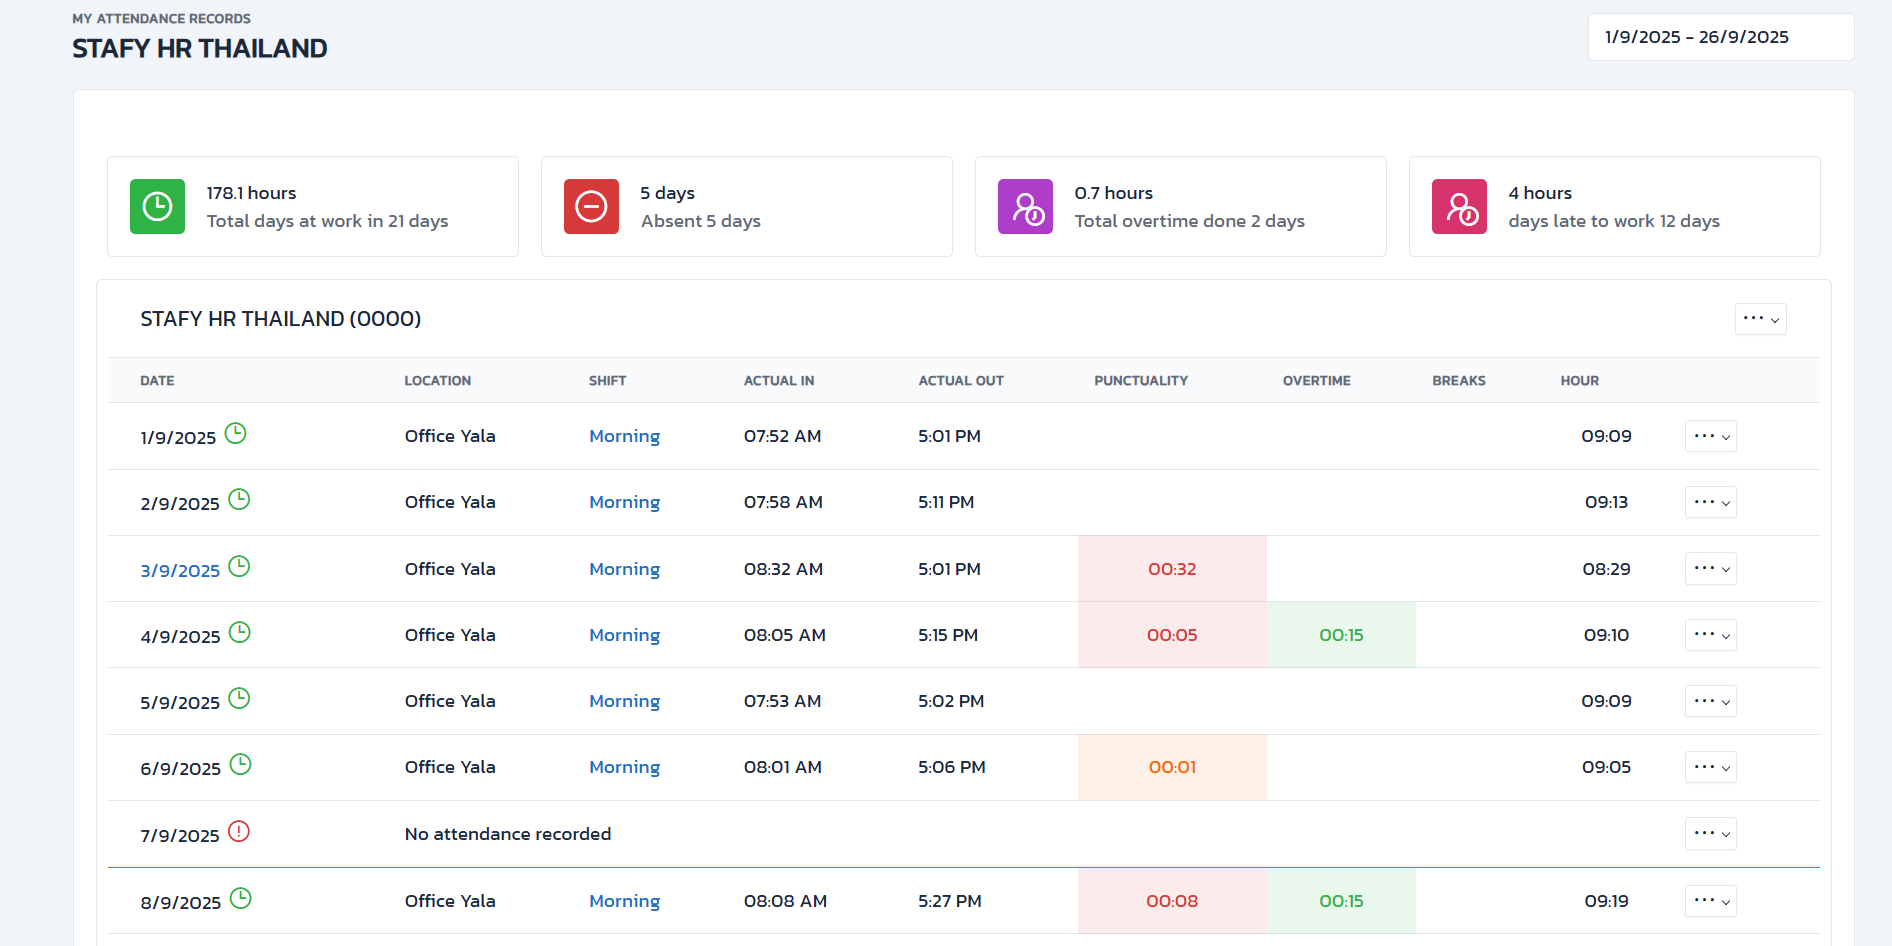Click the pink late-to-work summary icon
The height and width of the screenshot is (946, 1892).
(x=1459, y=207)
